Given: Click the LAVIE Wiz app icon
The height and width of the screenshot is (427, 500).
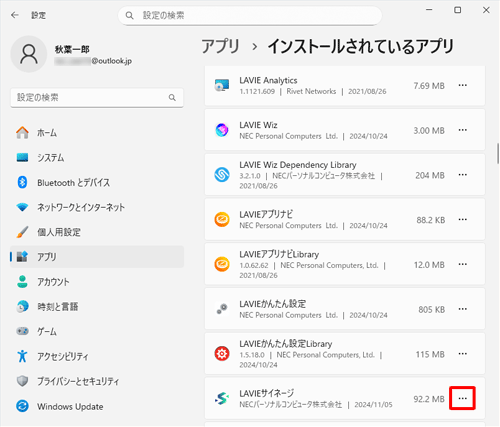Looking at the screenshot, I should coord(222,130).
